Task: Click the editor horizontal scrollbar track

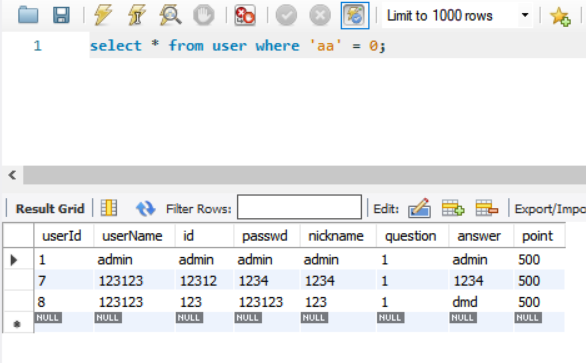Action: click(x=305, y=175)
